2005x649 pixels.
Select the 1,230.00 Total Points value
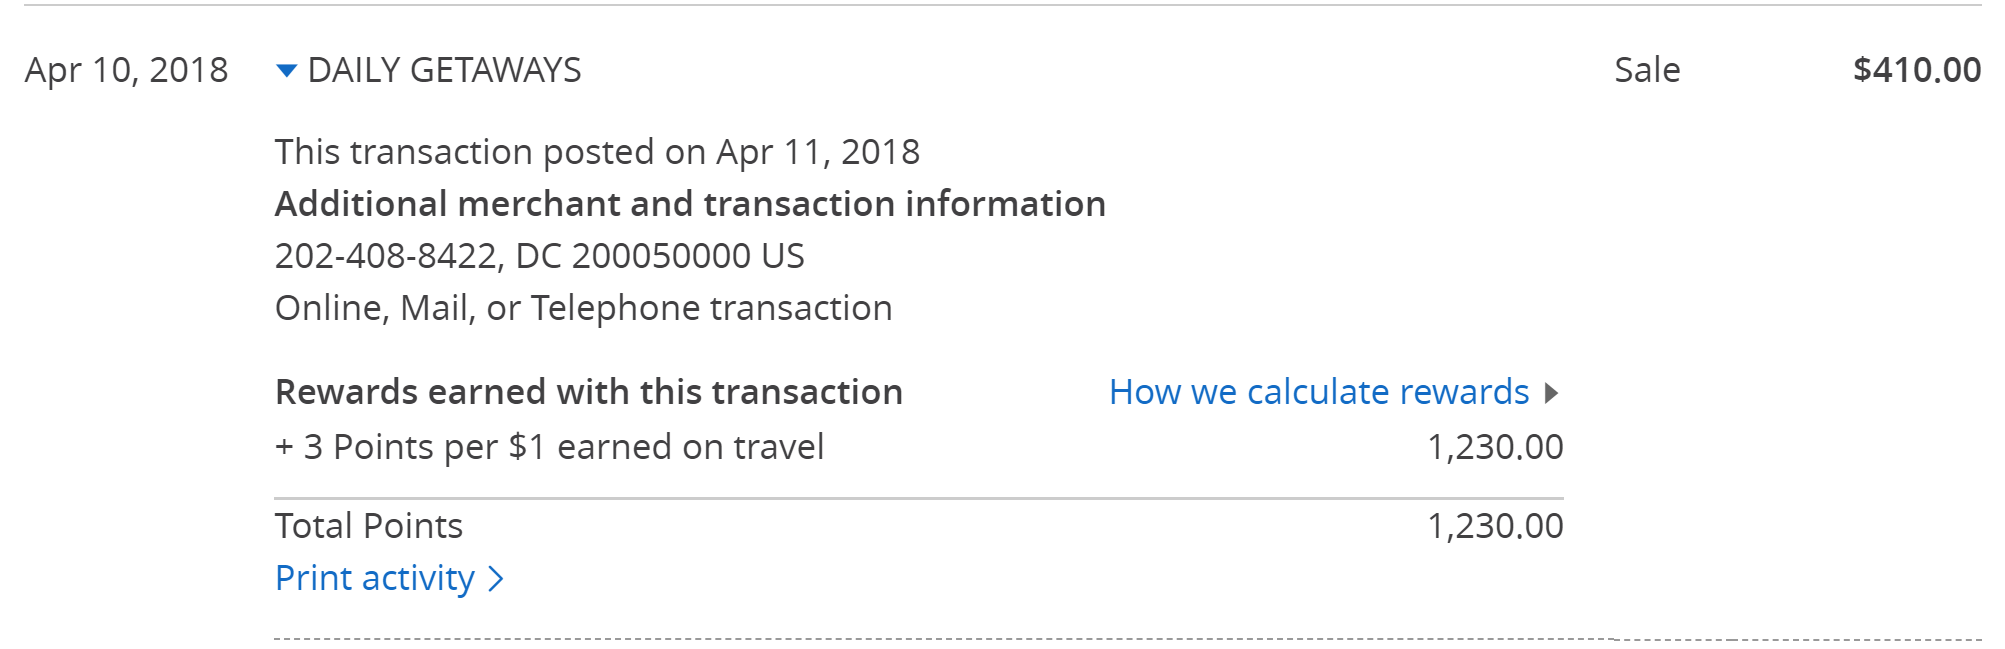coord(1495,527)
